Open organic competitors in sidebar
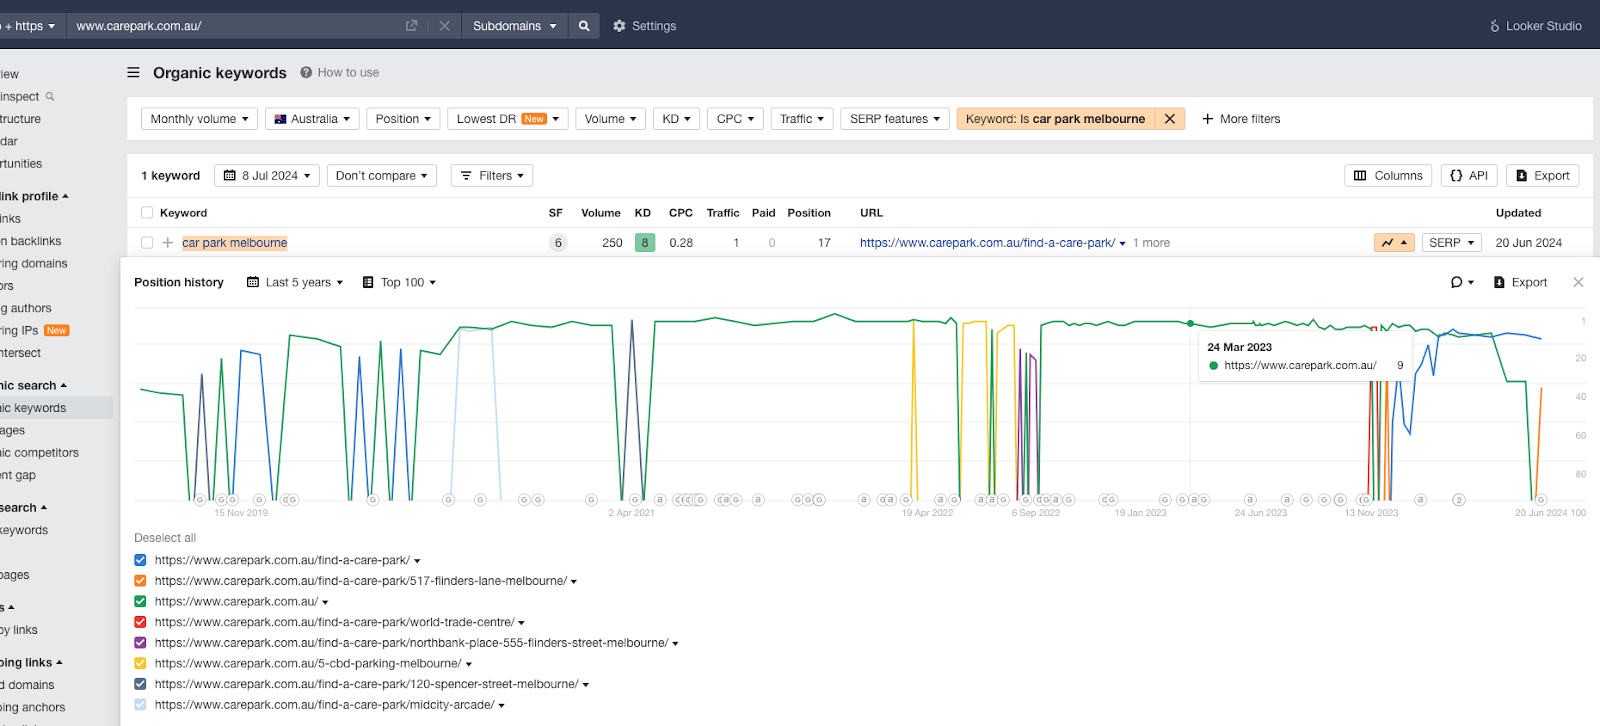Image resolution: width=1600 pixels, height=726 pixels. coord(40,453)
